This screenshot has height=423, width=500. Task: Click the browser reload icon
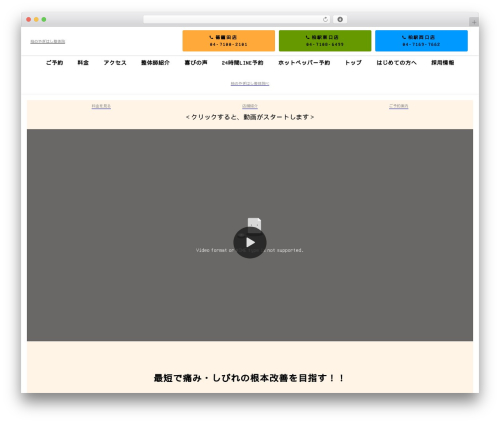(325, 19)
